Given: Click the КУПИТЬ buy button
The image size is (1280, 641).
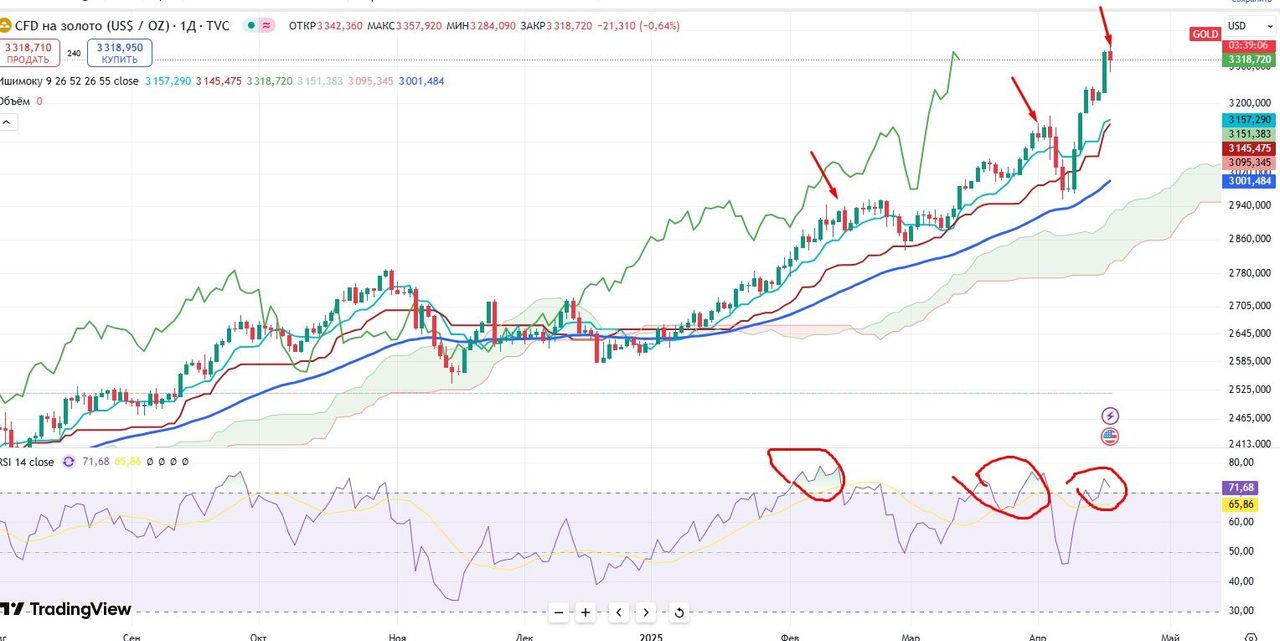Looking at the screenshot, I should [119, 52].
